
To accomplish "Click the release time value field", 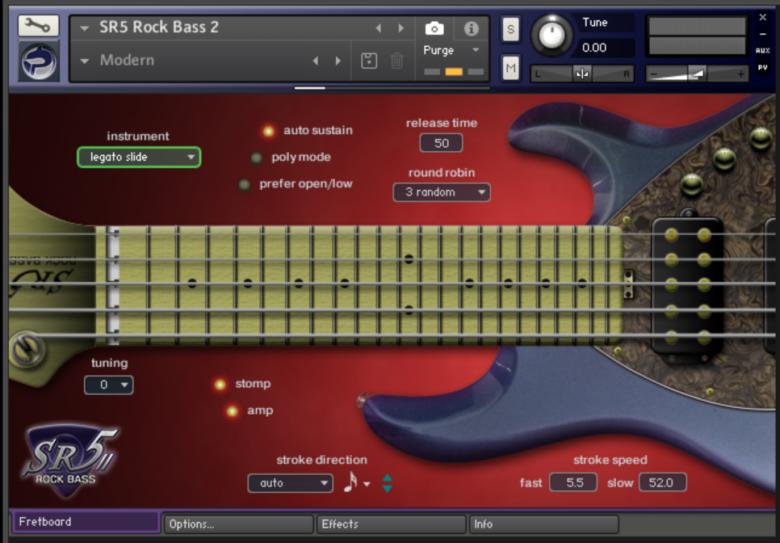I will [x=441, y=143].
